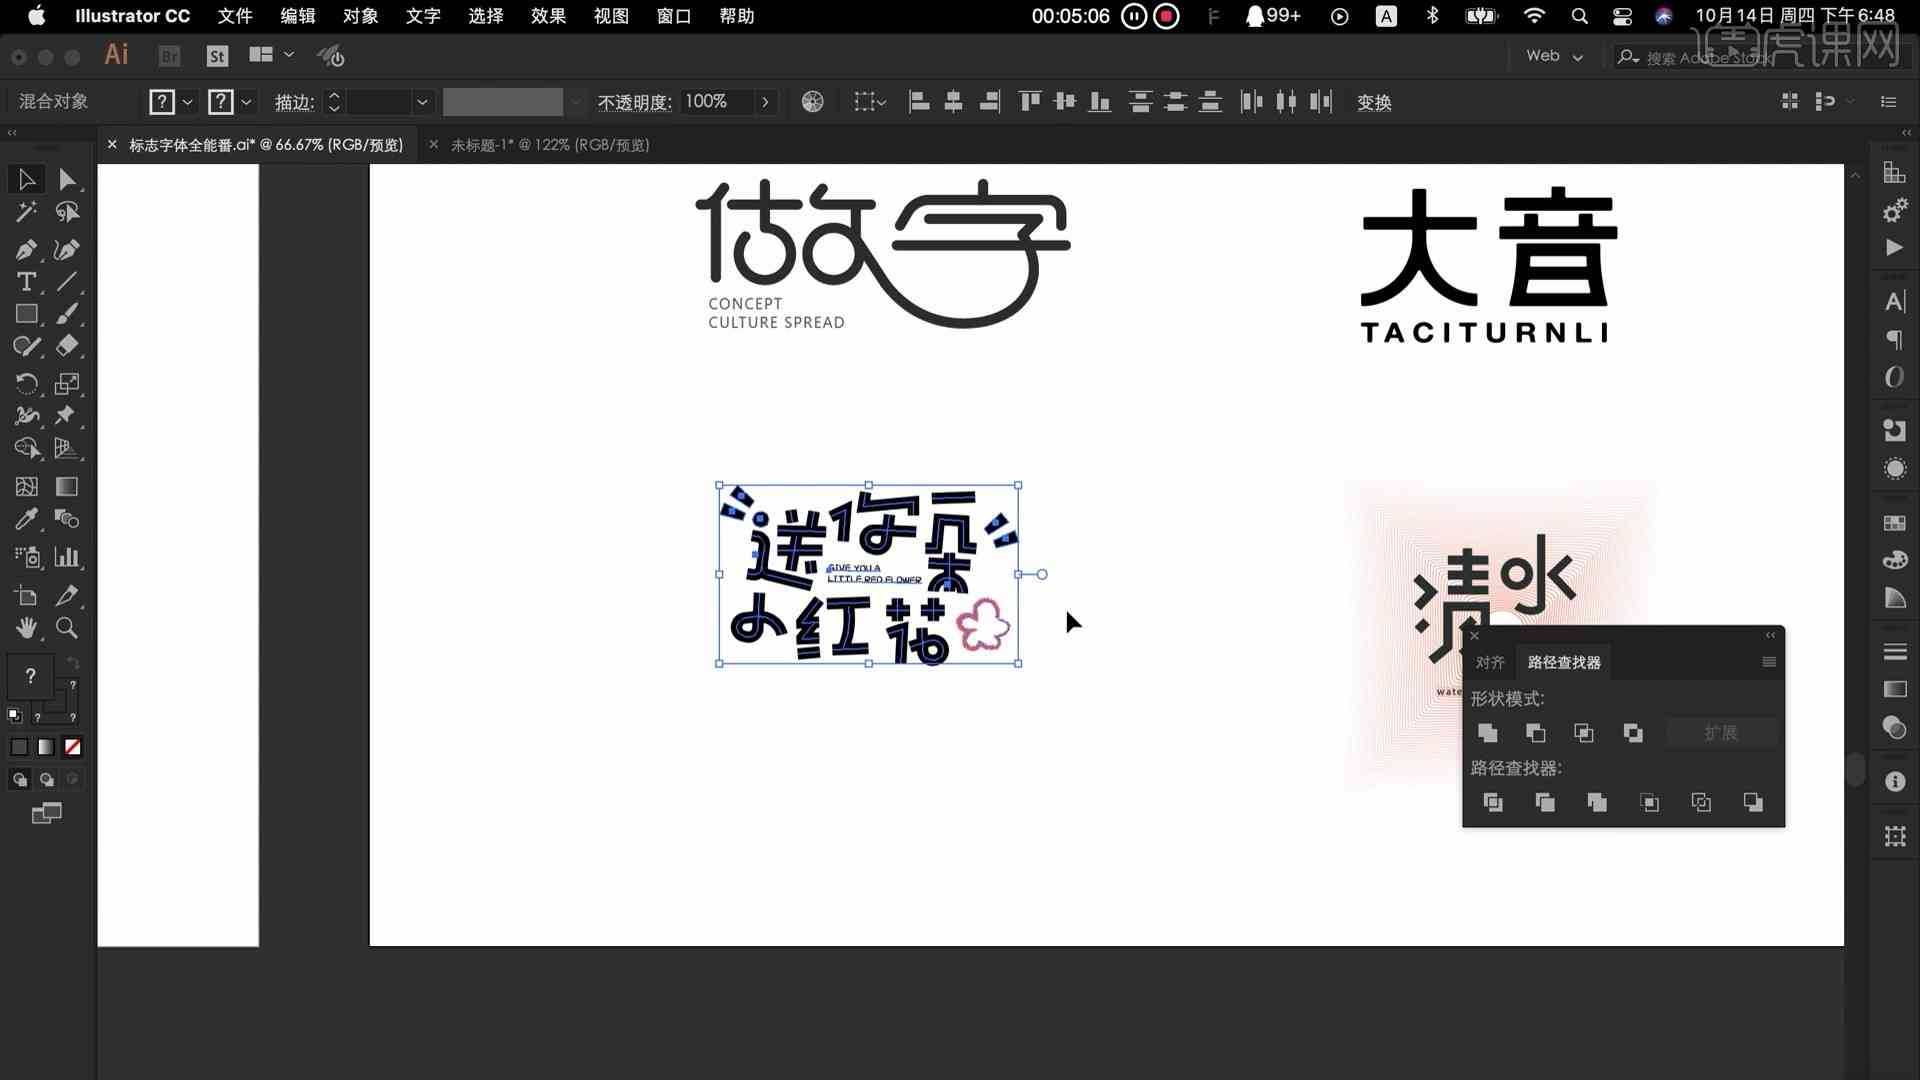Select the Type tool
Screen dimensions: 1920x1080
pos(25,281)
